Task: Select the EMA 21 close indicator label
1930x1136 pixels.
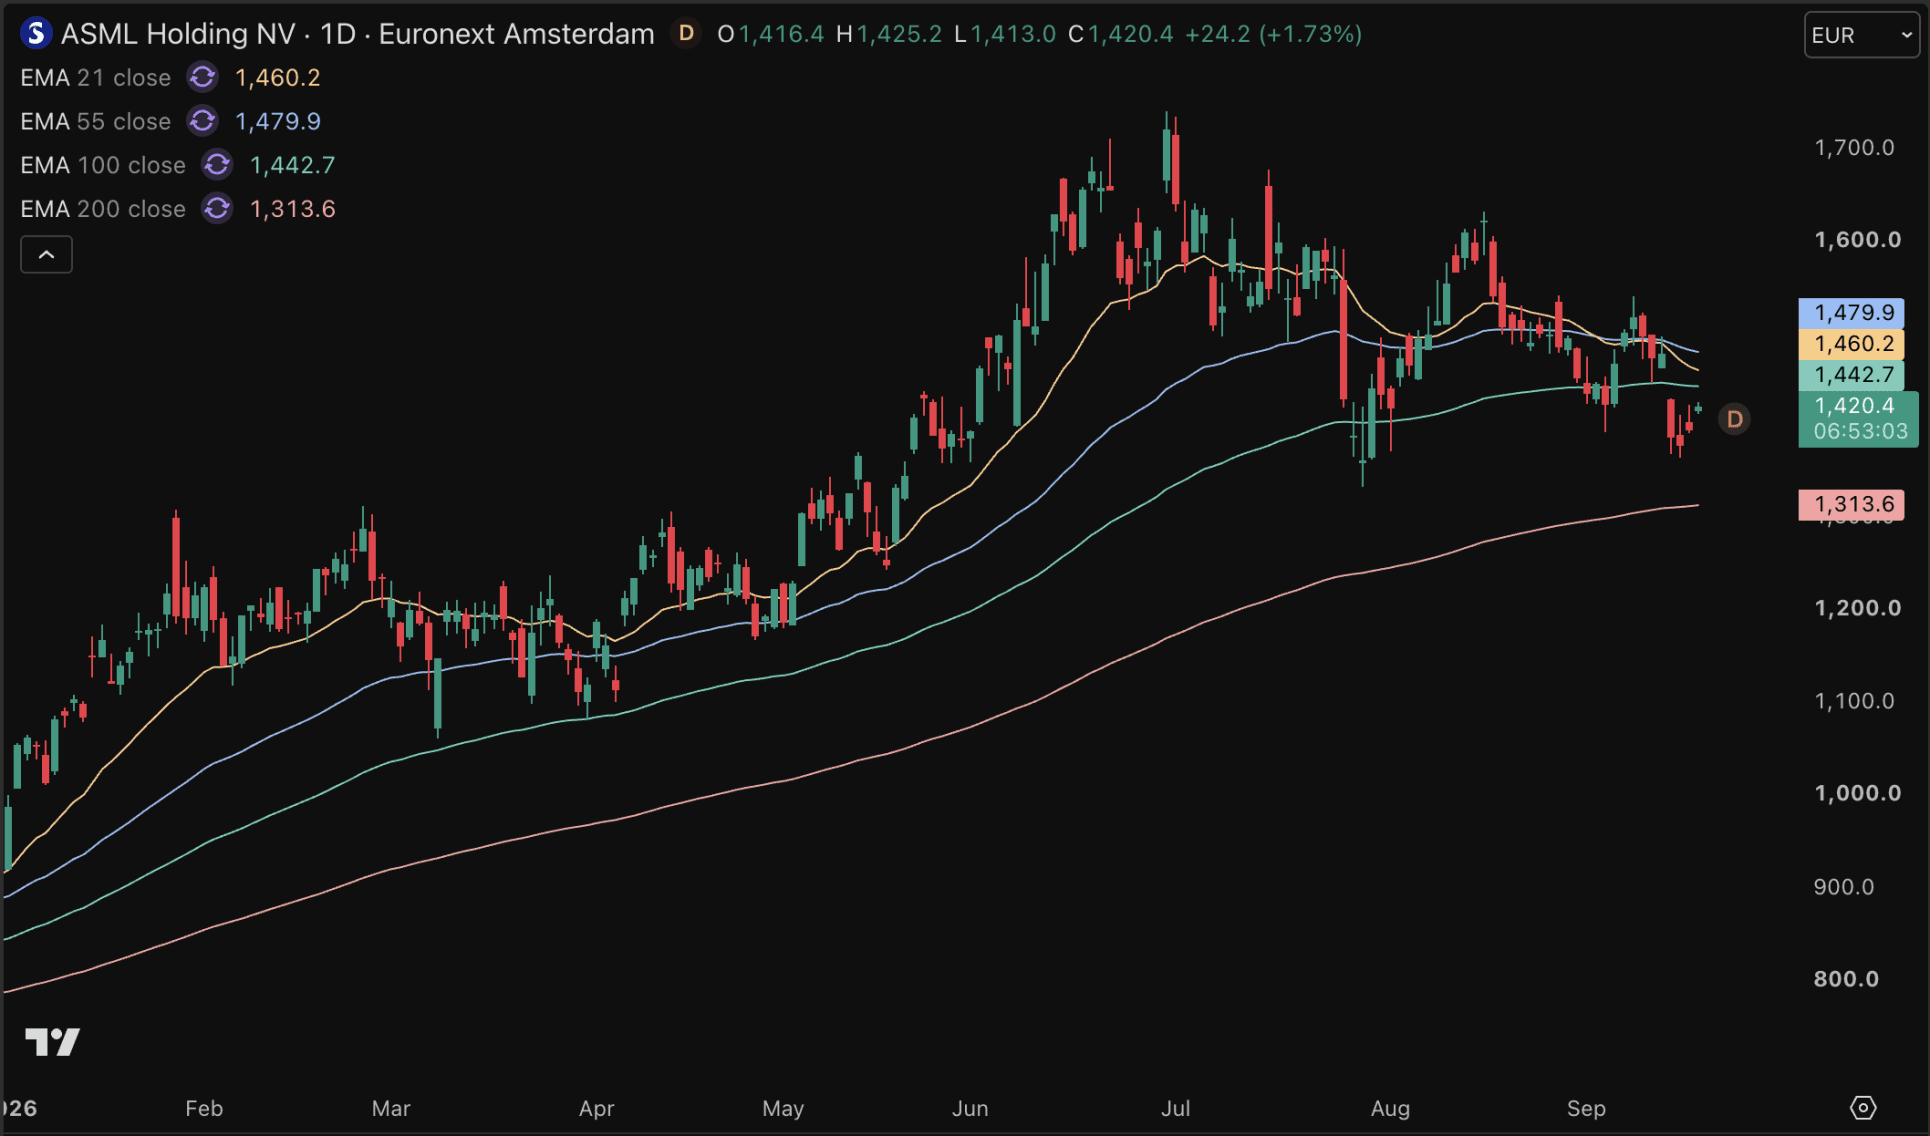Action: (96, 78)
